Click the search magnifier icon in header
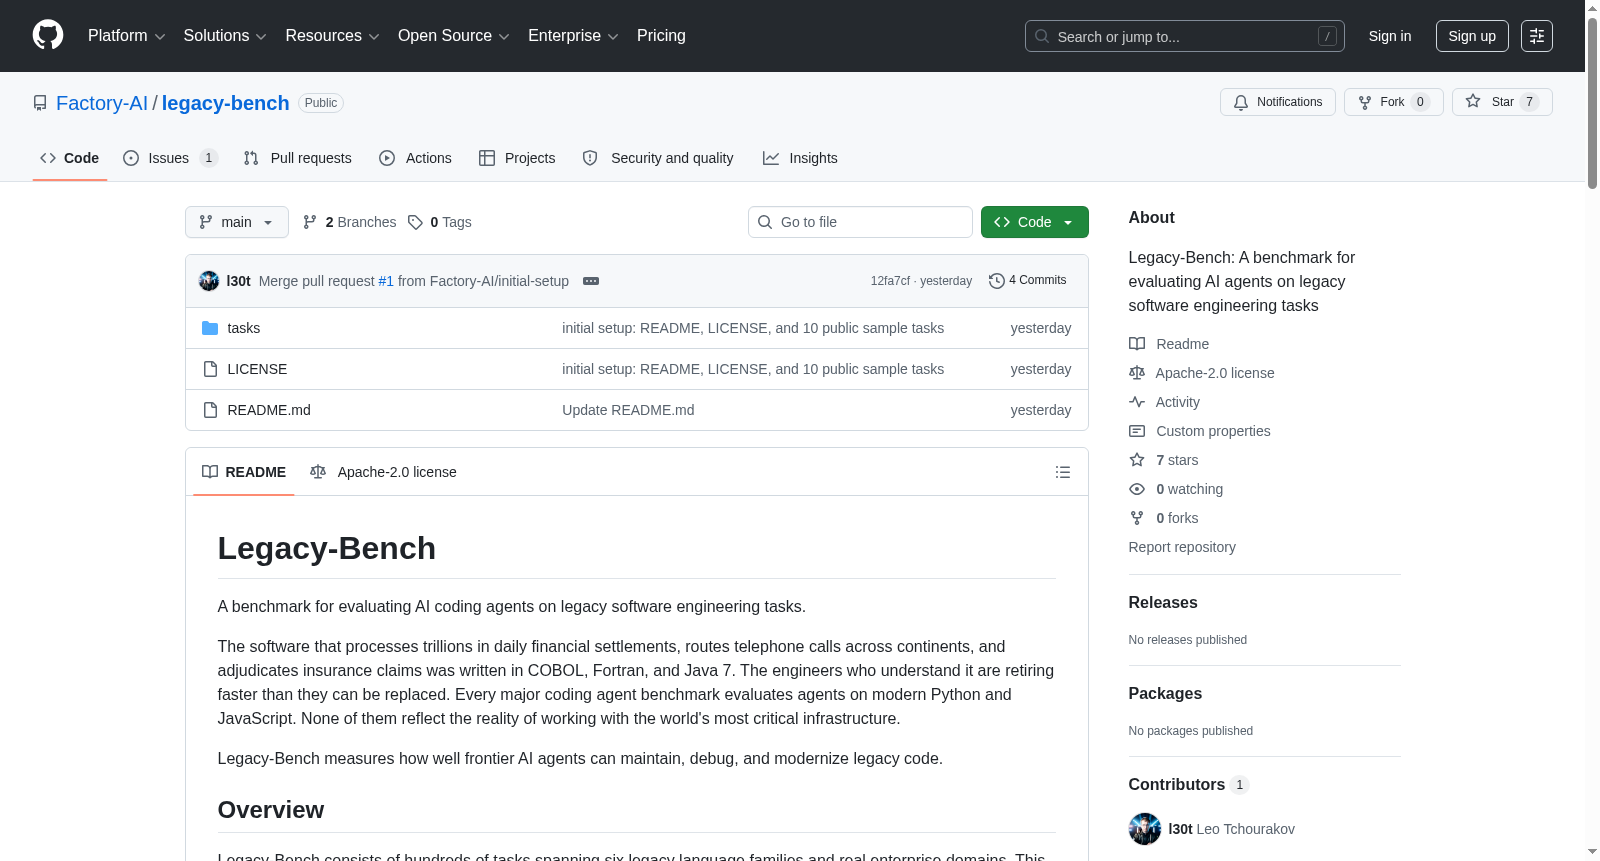Image resolution: width=1600 pixels, height=861 pixels. pyautogui.click(x=1042, y=36)
